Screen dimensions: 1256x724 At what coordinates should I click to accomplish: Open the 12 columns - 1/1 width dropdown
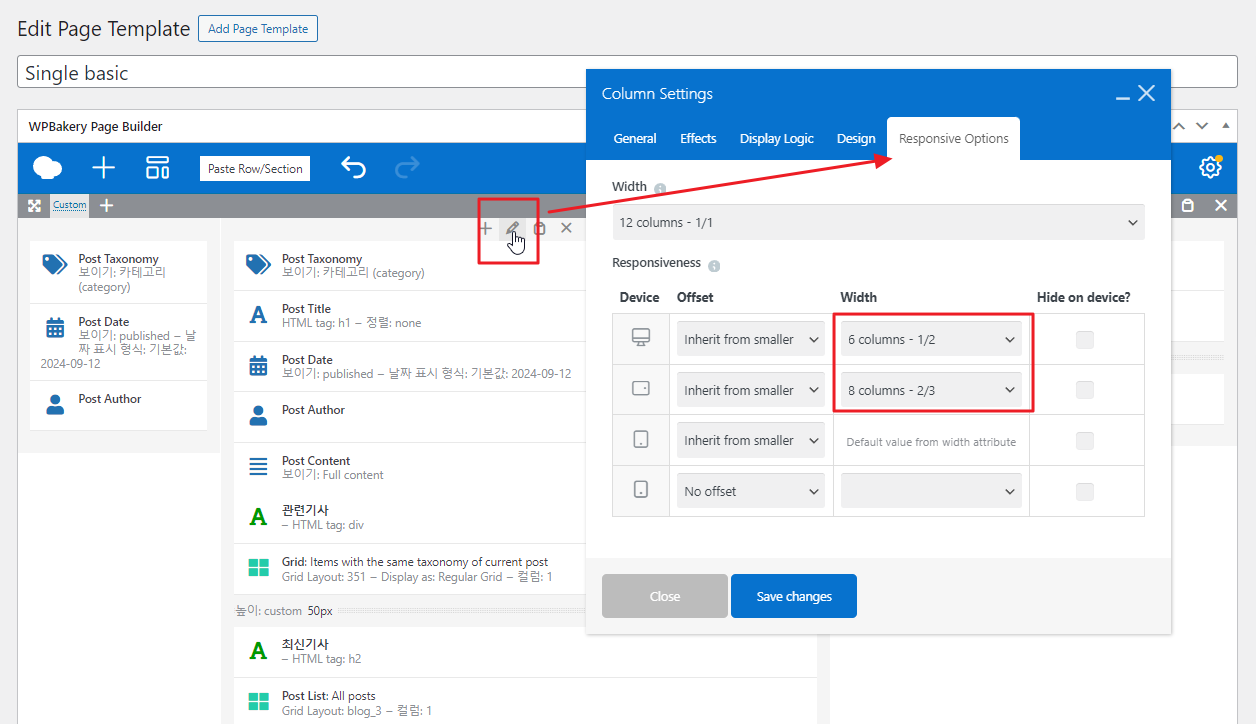878,222
